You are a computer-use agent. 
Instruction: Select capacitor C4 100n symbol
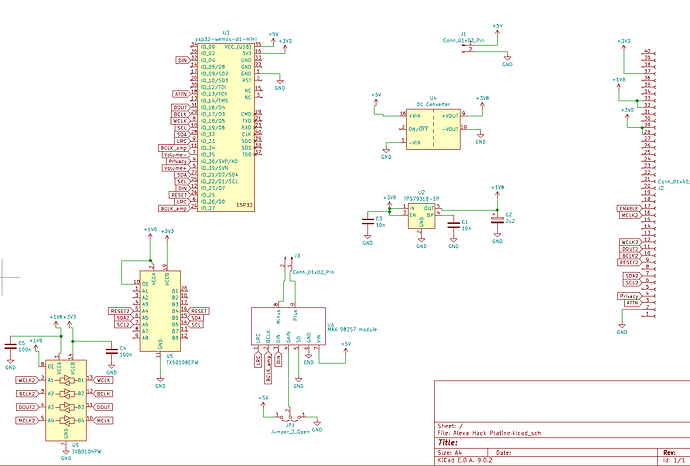coord(112,351)
